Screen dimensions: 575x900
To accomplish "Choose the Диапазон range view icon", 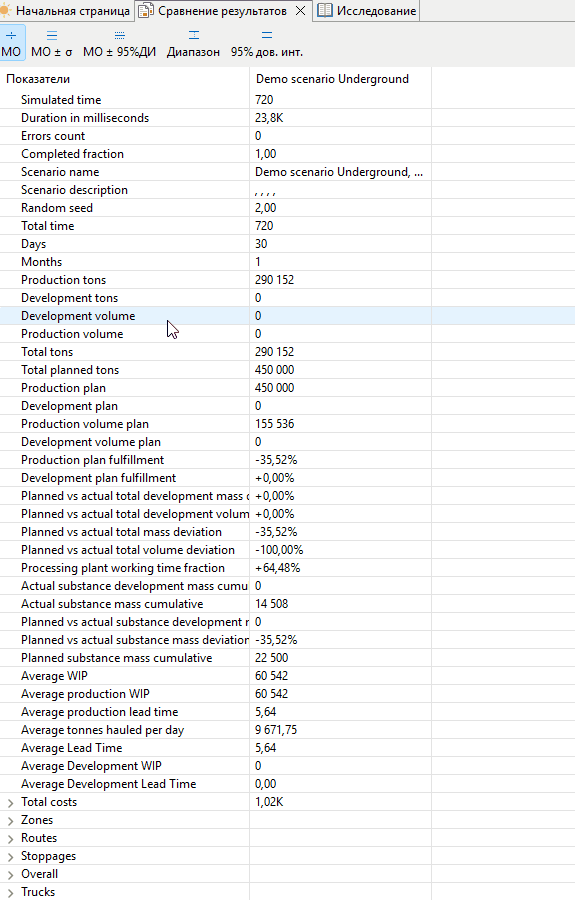I will (x=194, y=36).
